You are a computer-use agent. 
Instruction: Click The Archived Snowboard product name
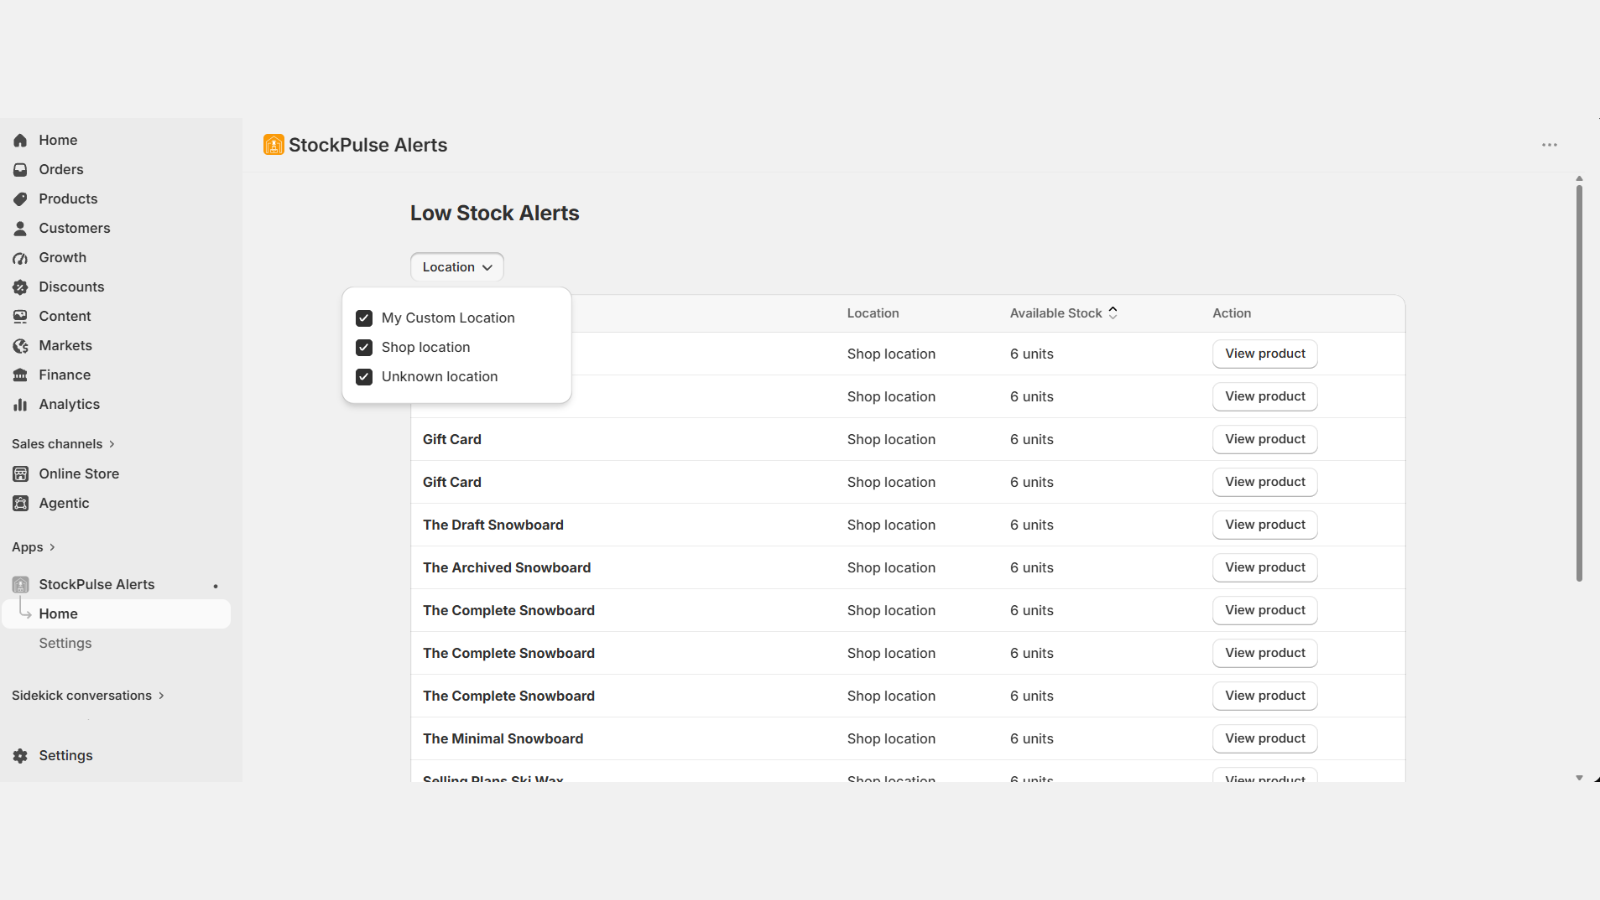tap(507, 568)
